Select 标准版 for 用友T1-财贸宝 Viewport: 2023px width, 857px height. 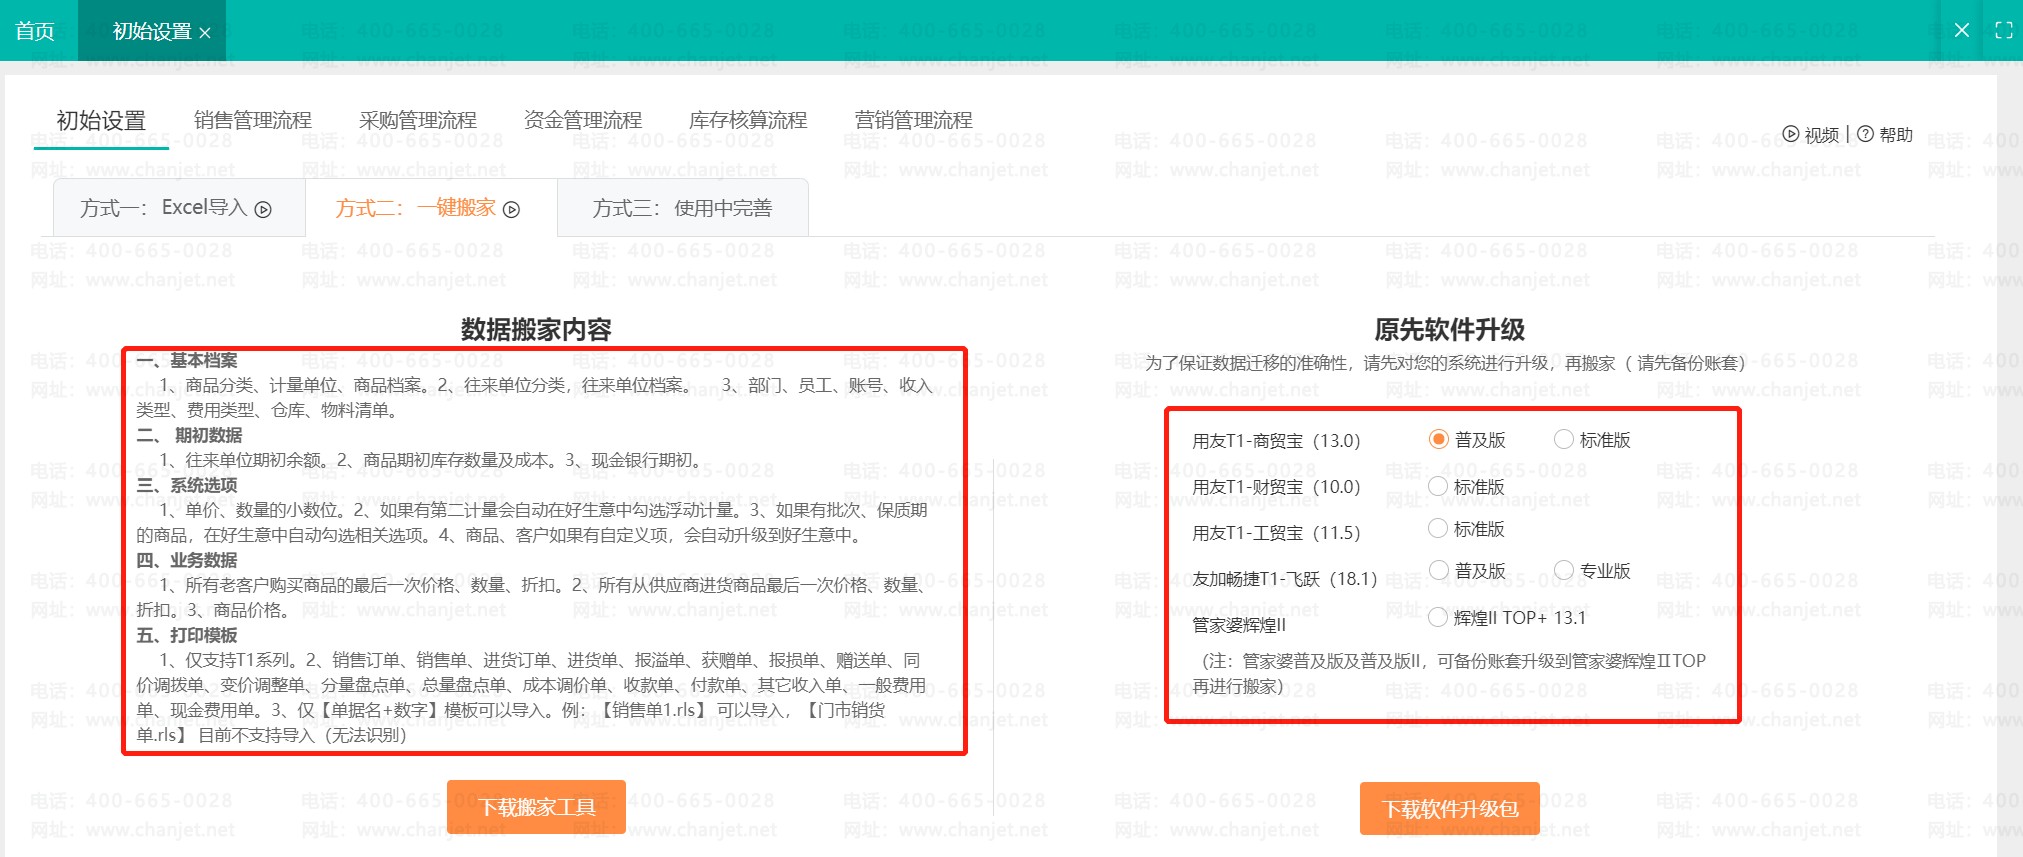[1438, 486]
